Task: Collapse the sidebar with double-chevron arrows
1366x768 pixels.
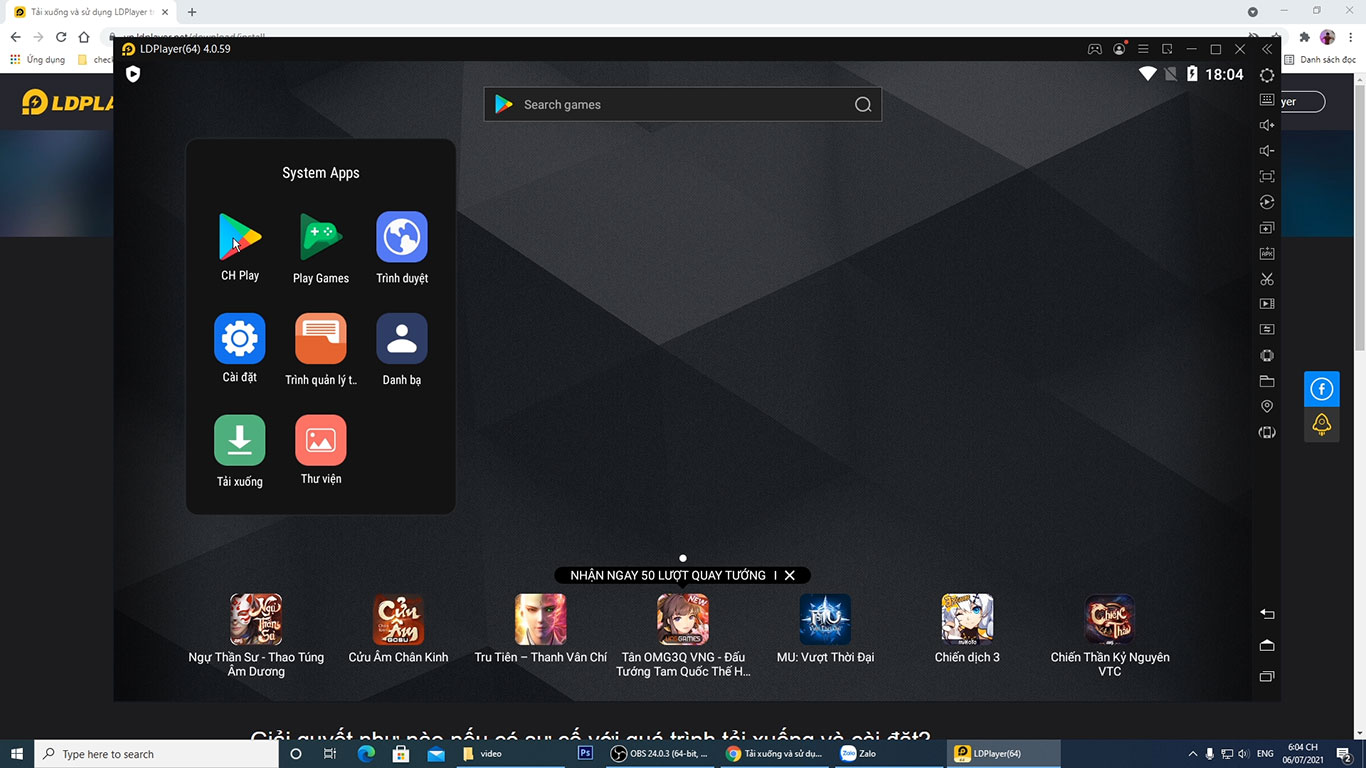Action: coord(1267,49)
